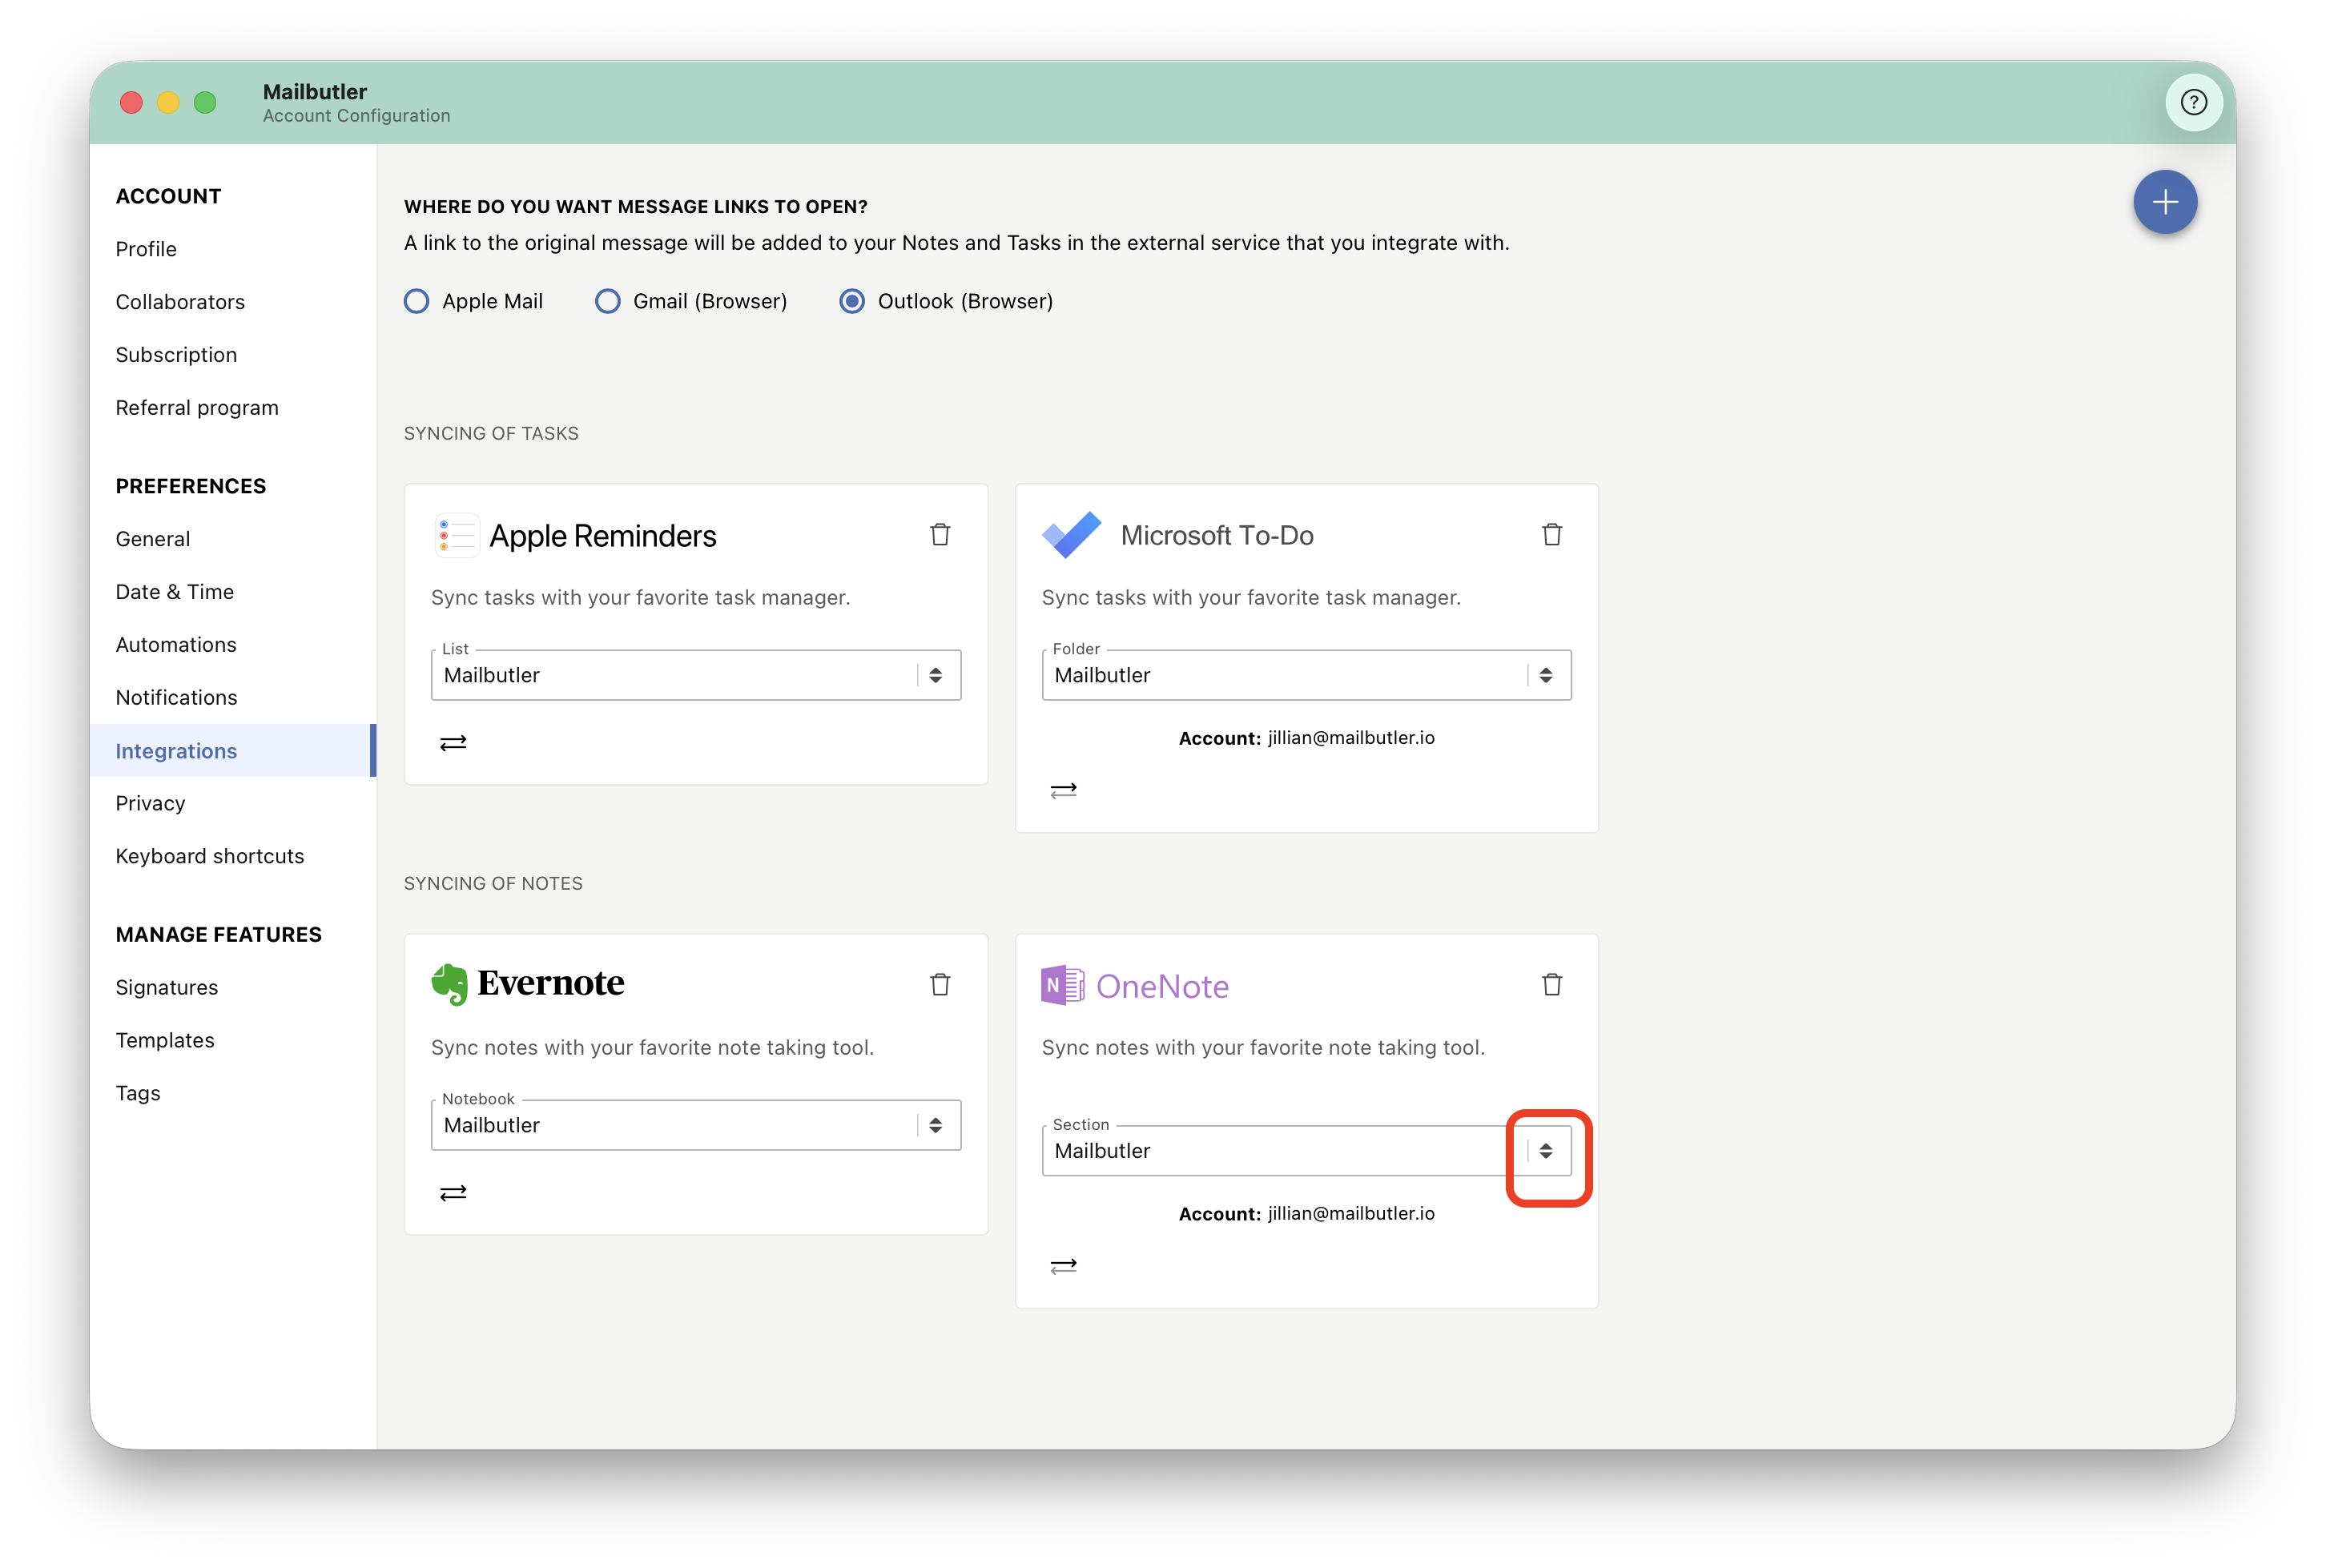Select the Apple Mail radio button

click(x=416, y=301)
